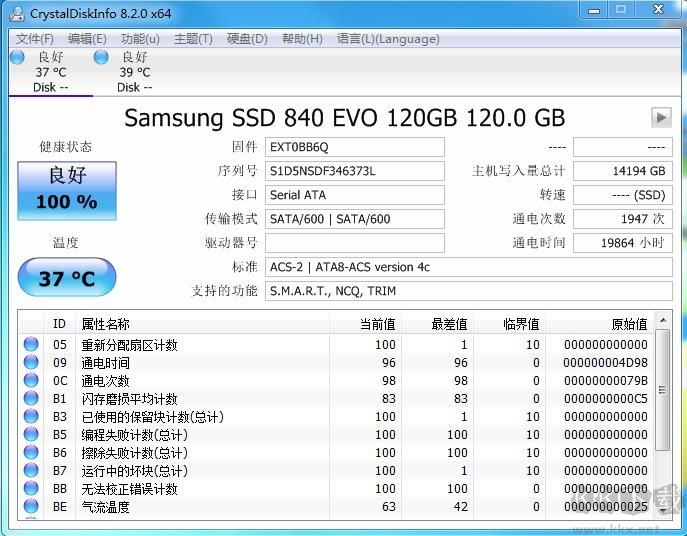Select the 闪存磨损平均计数 attribute row
The image size is (687, 536).
coord(336,398)
